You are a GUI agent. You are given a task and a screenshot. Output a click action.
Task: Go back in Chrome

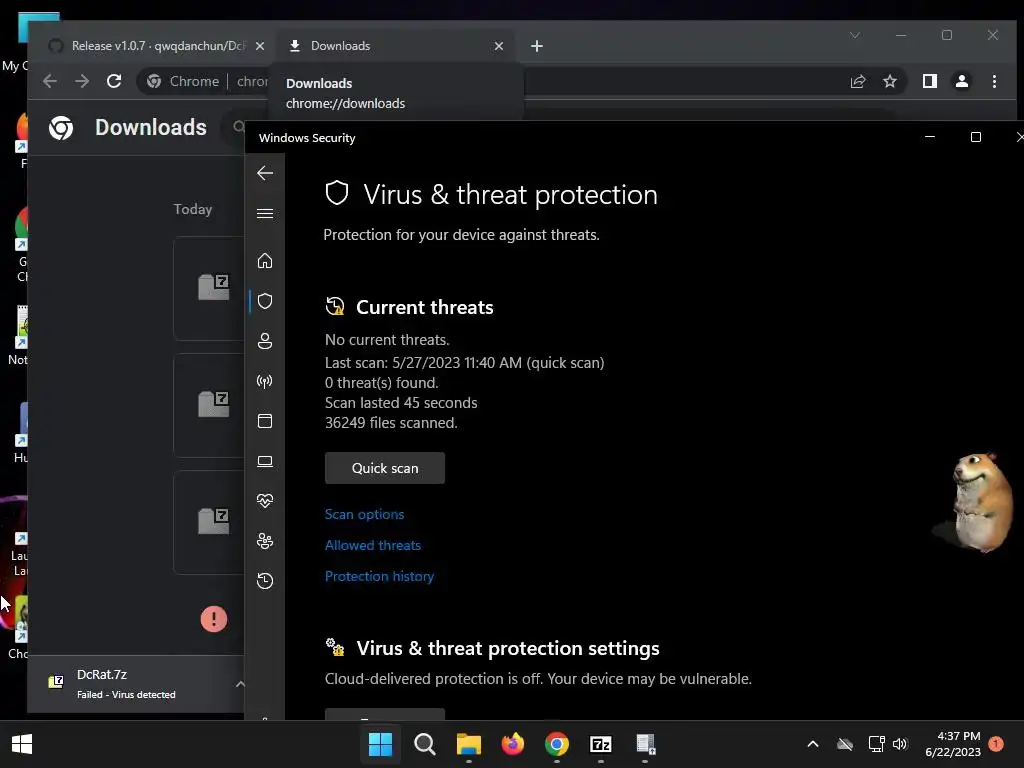coord(50,81)
